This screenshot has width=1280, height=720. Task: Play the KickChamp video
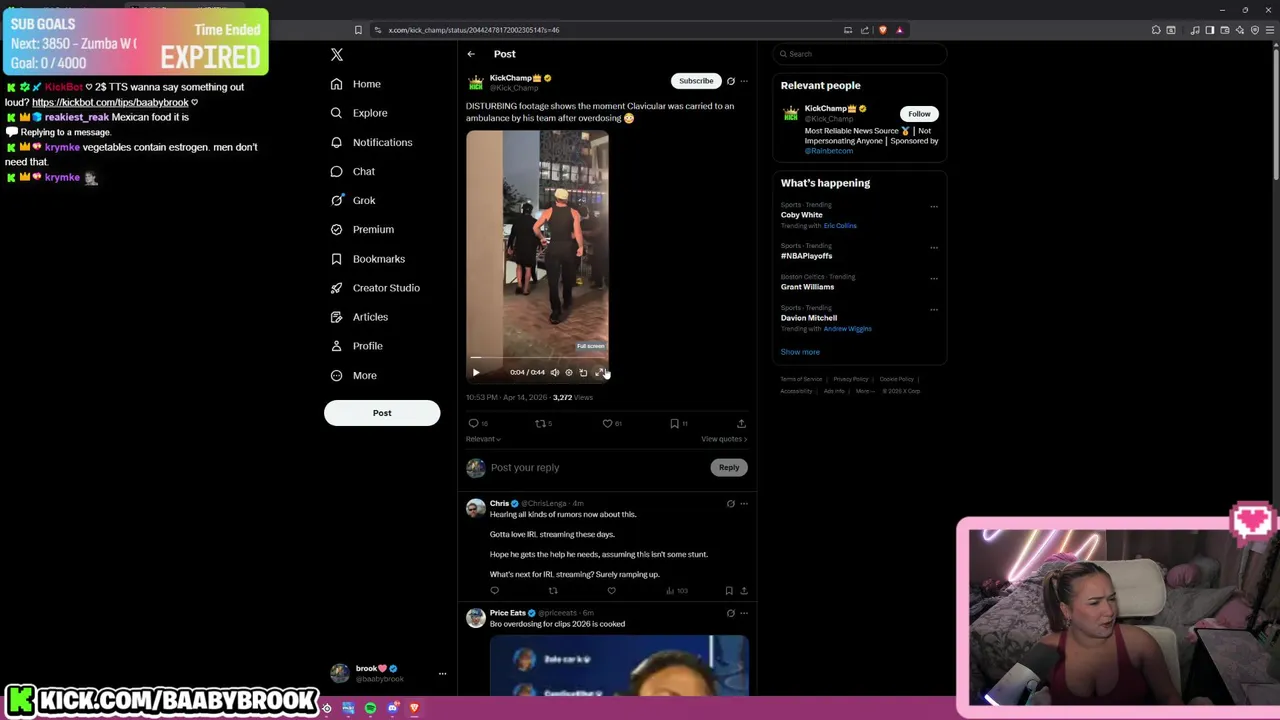tap(476, 372)
